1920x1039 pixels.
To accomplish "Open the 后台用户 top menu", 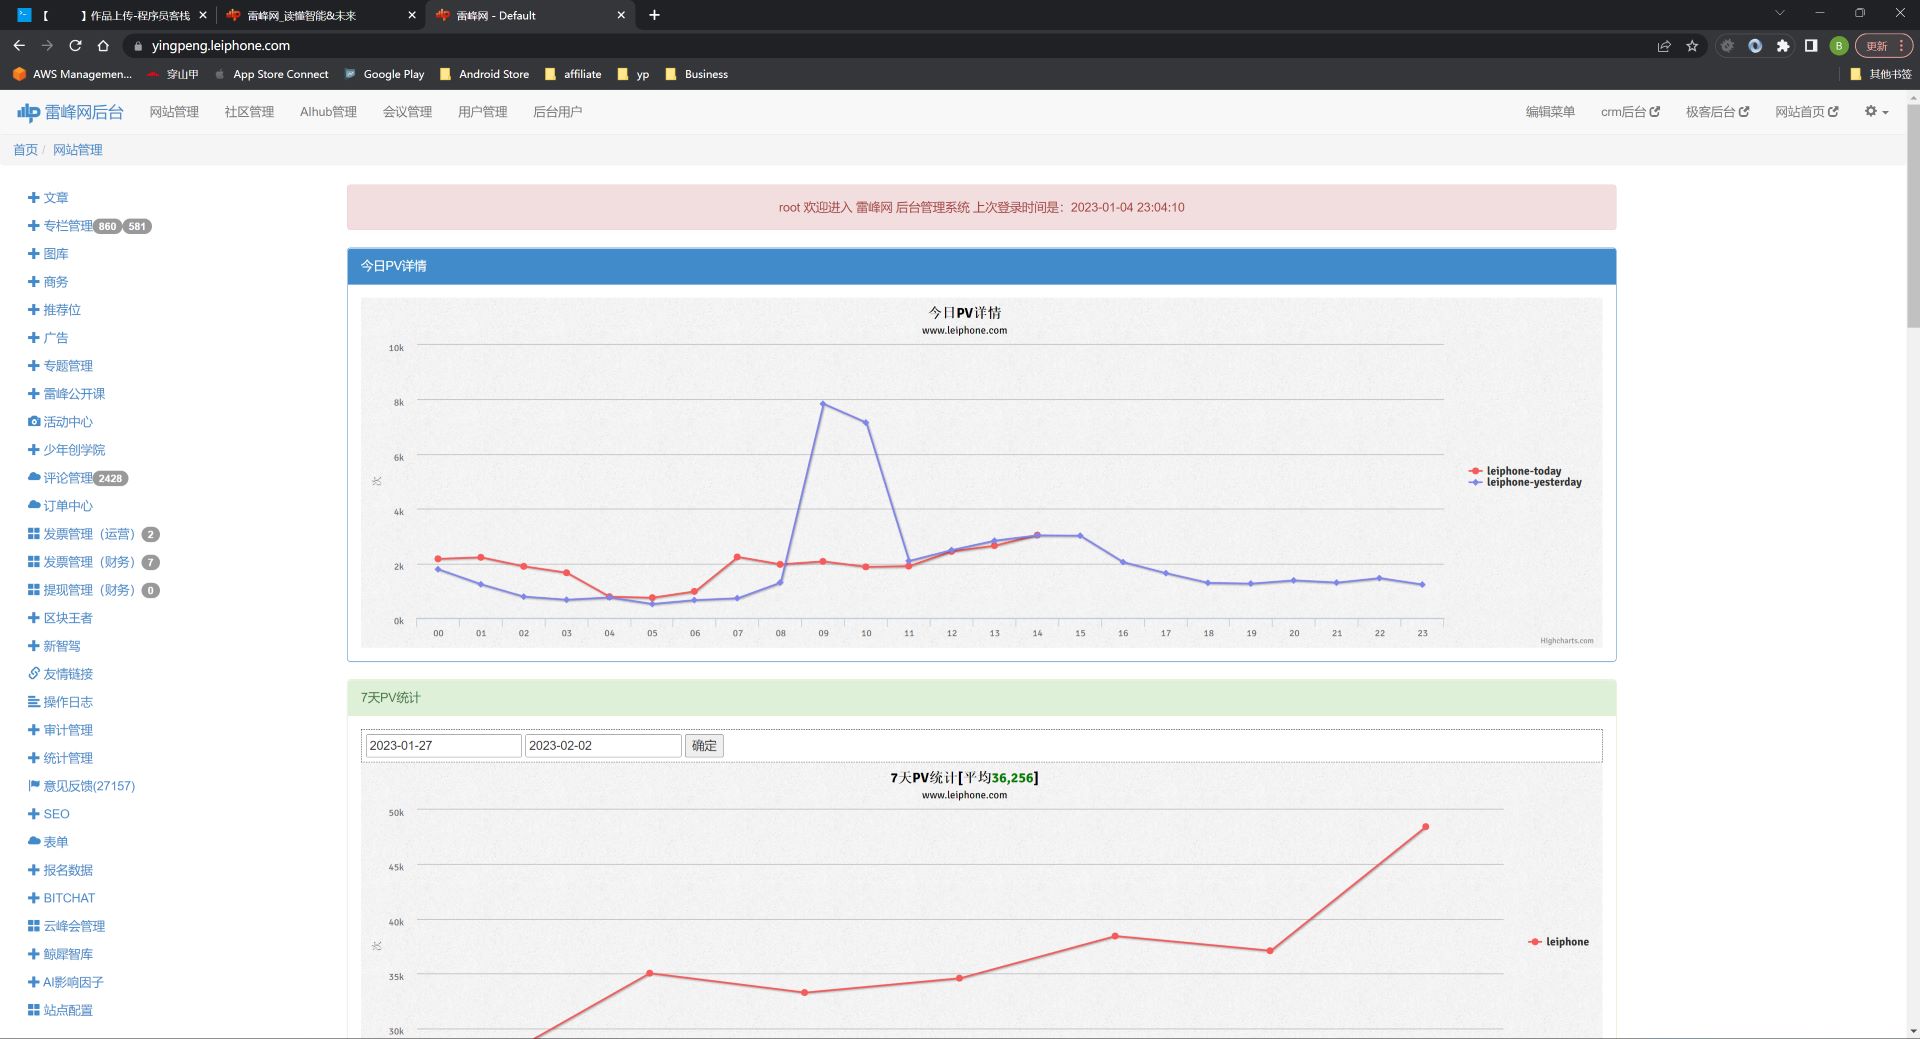I will (x=557, y=112).
